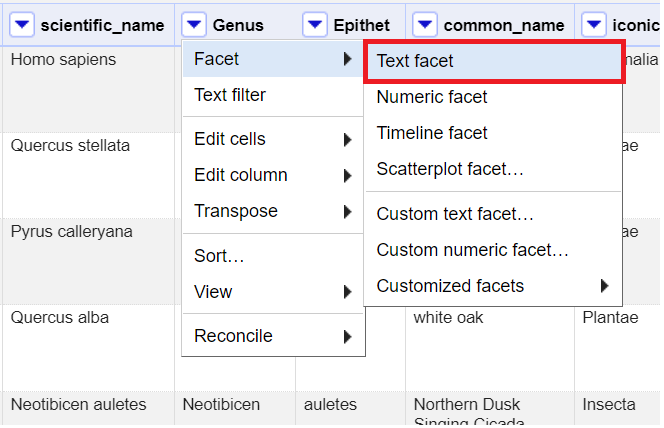
Task: Click the Homo sapiens cell
Action: pyautogui.click(x=89, y=89)
